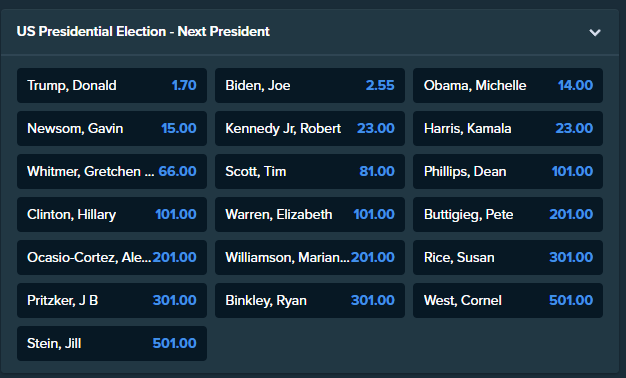Viewport: 626px width, 378px height.
Task: Collapse the US Presidential Election market chevron
Action: tap(595, 32)
